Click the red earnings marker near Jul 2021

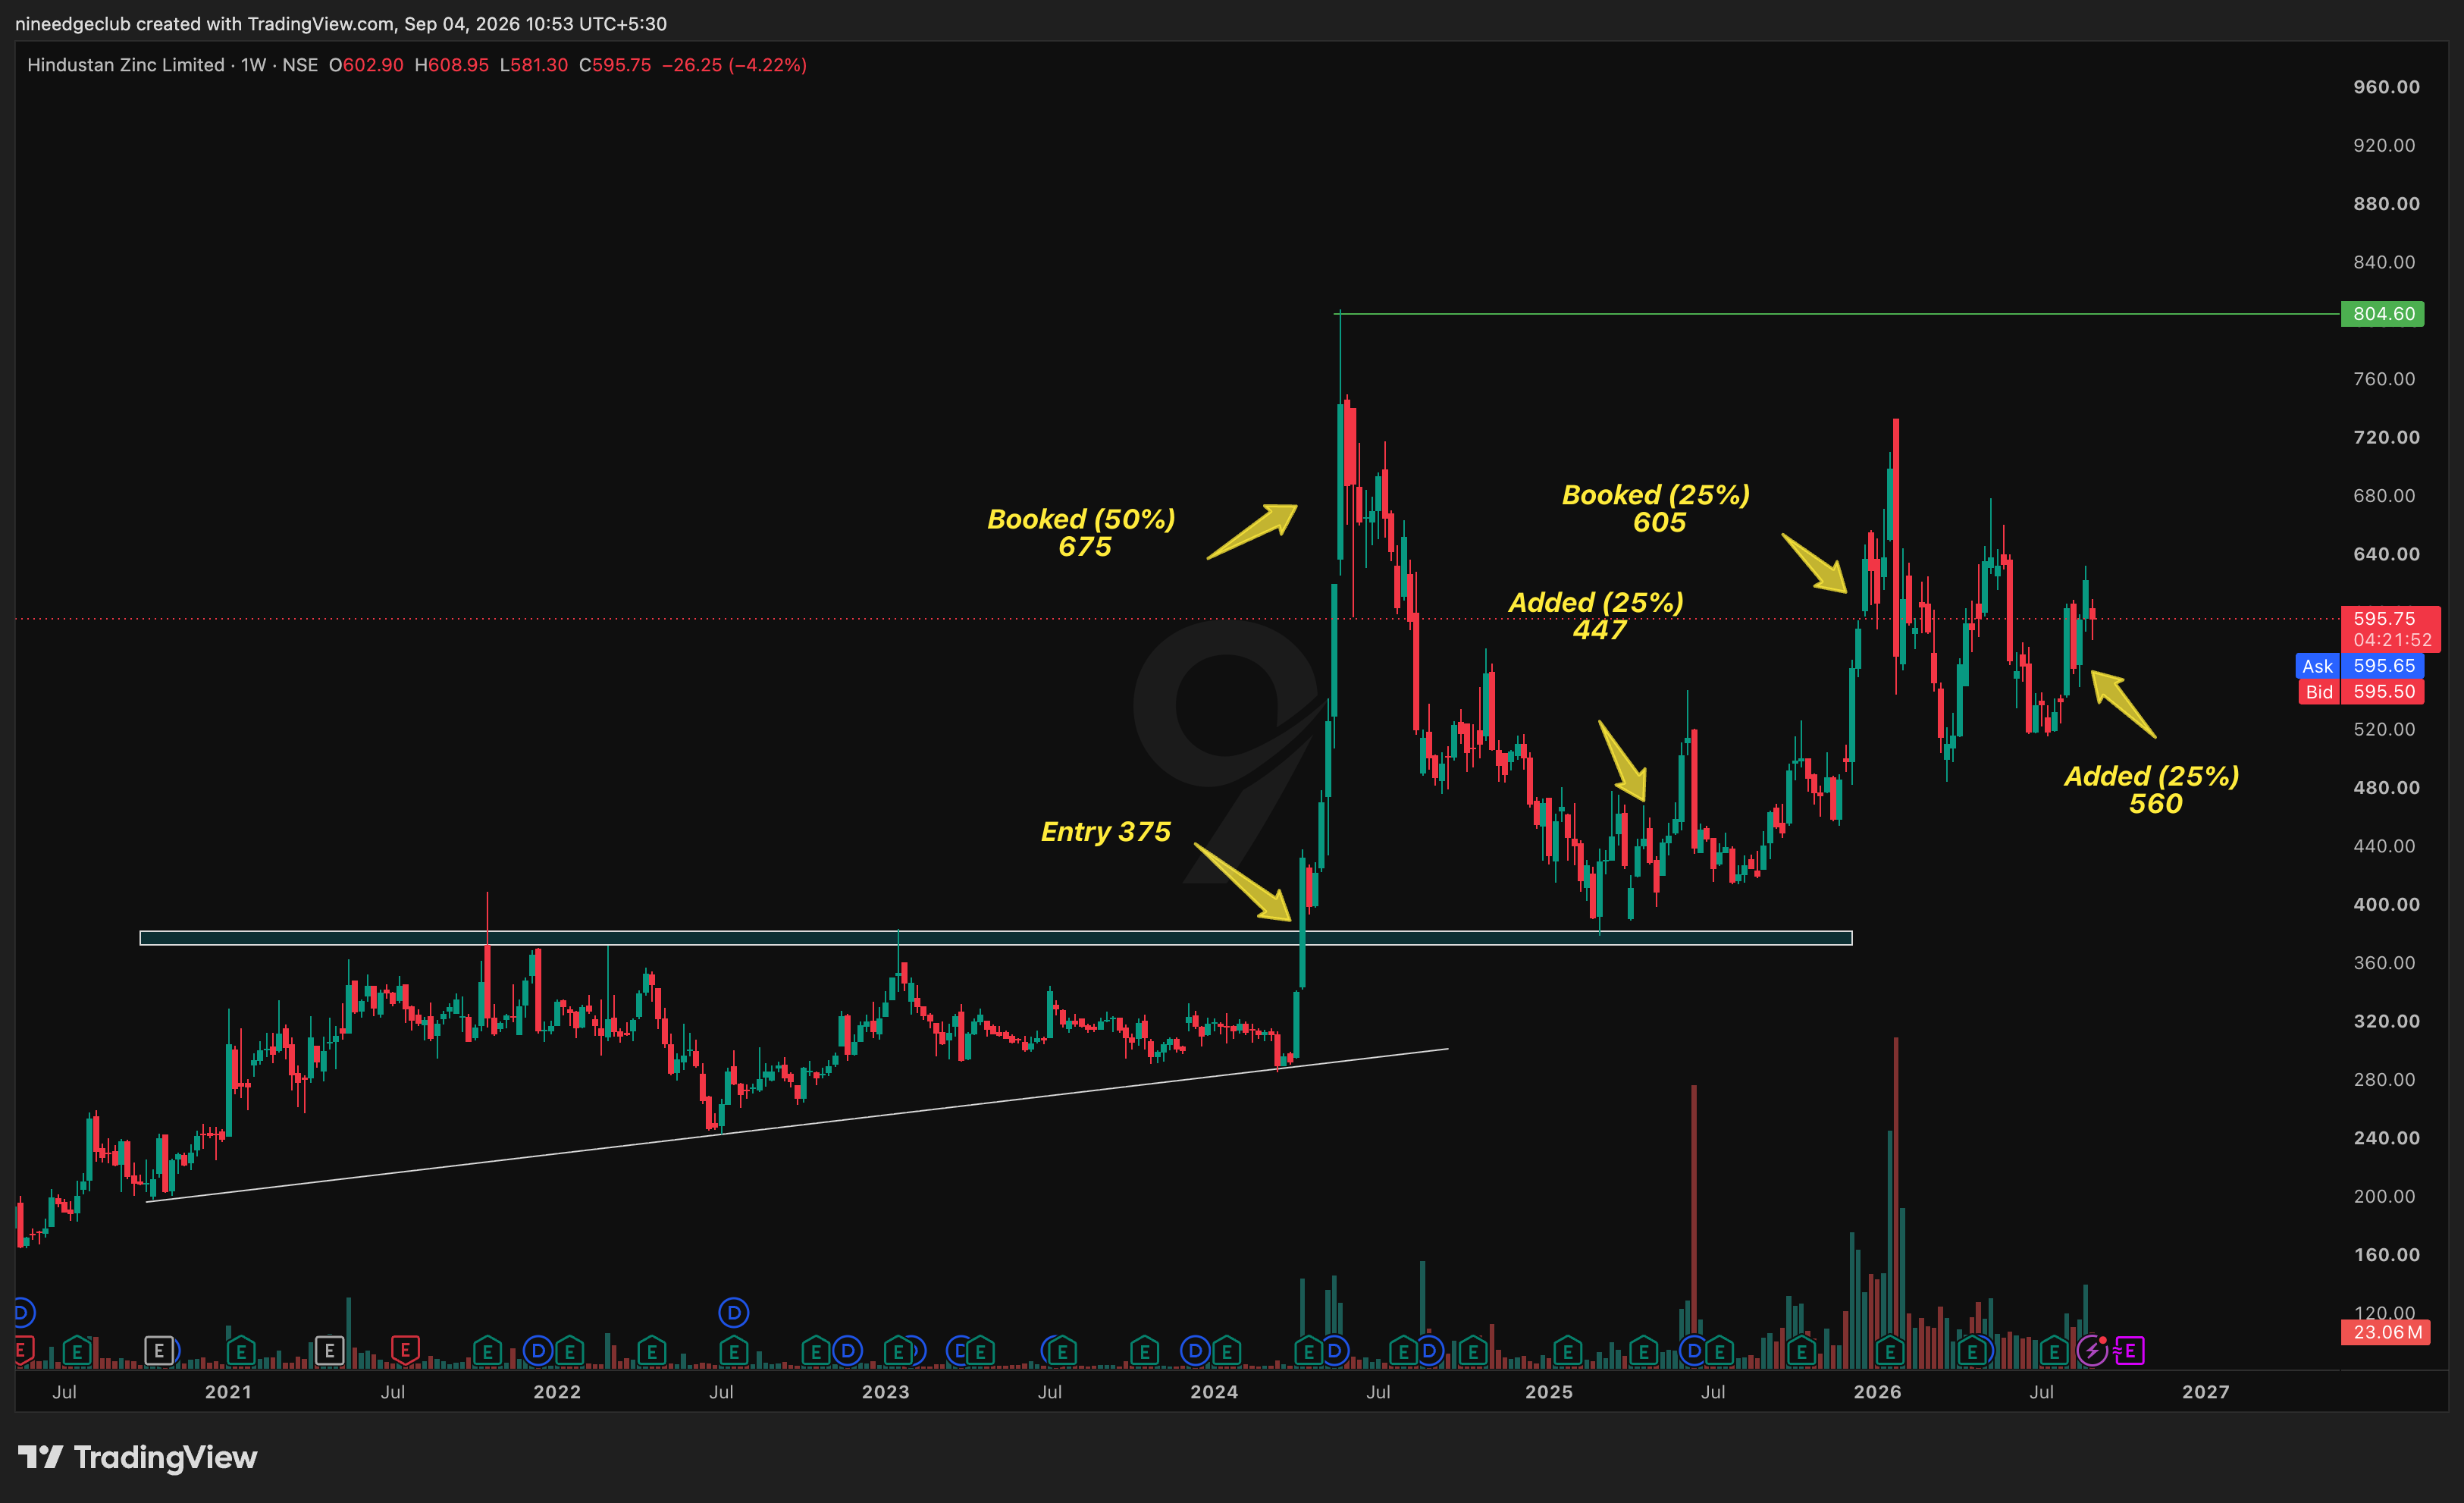coord(405,1350)
